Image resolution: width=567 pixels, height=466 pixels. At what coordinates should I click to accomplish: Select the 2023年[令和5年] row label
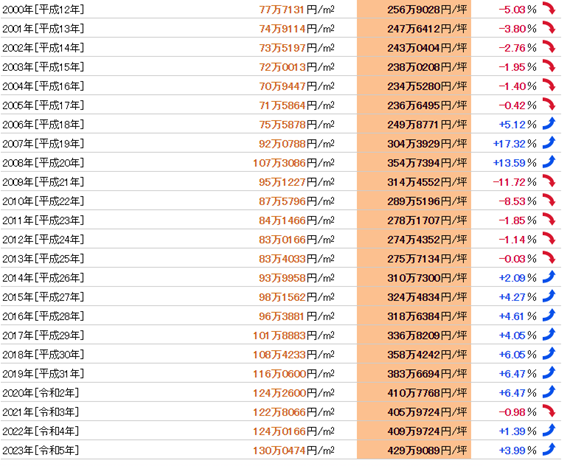pos(40,450)
